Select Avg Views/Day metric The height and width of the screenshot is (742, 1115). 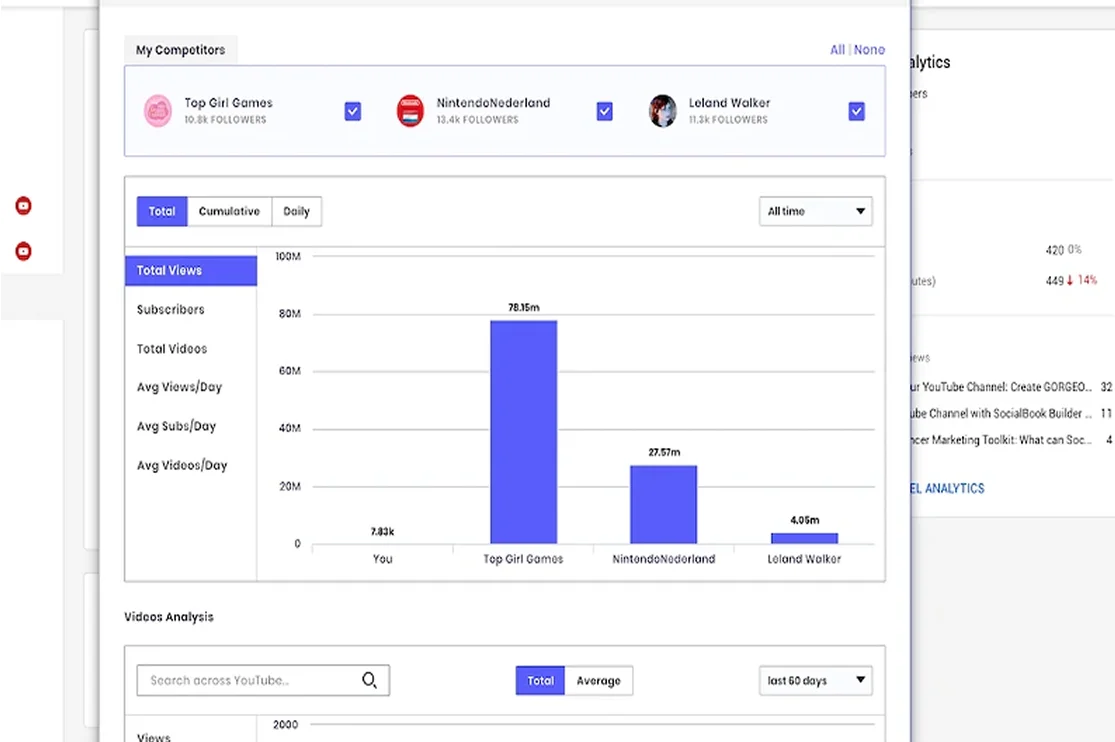(179, 387)
